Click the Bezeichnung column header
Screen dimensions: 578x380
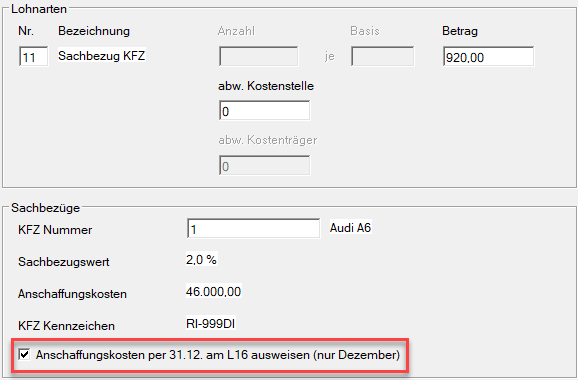[x=94, y=31]
